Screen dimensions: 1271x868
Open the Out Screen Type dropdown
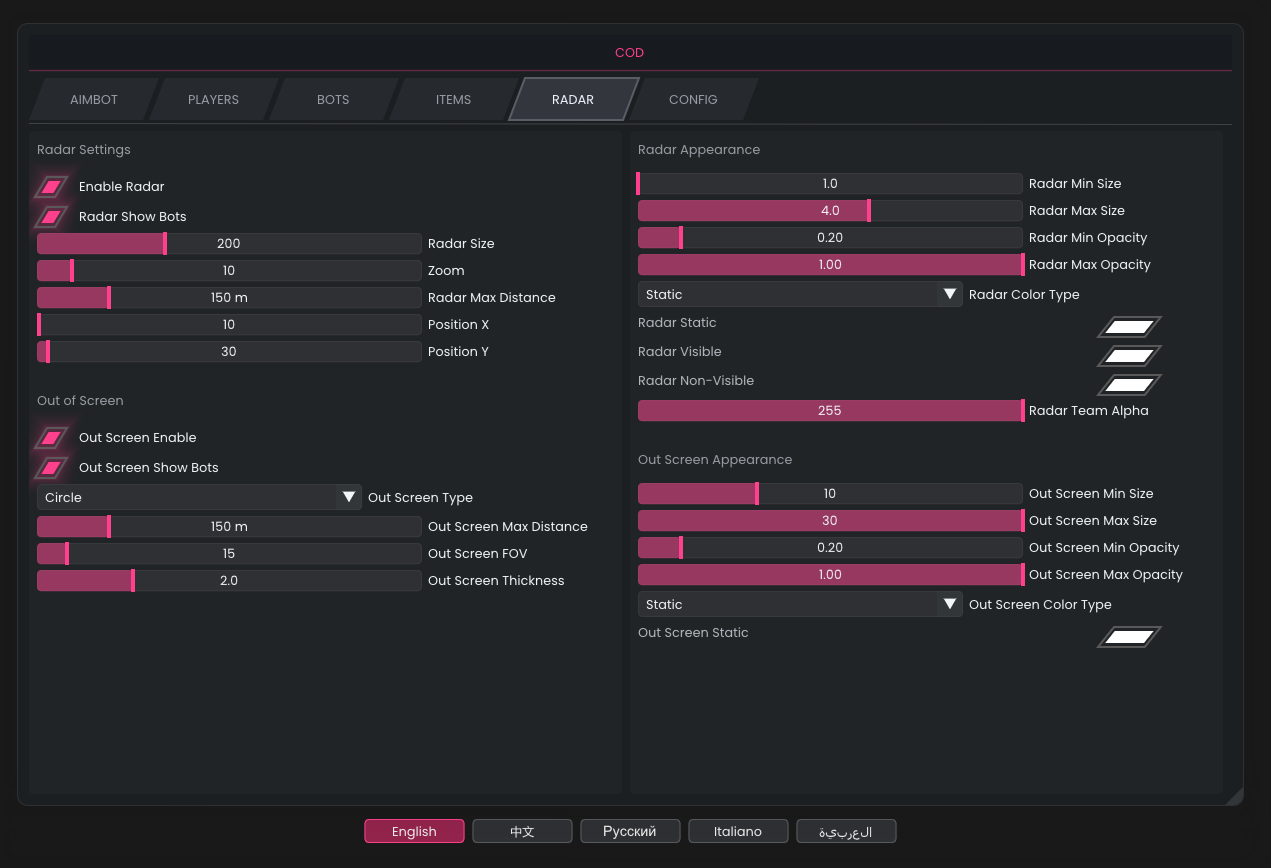click(199, 498)
